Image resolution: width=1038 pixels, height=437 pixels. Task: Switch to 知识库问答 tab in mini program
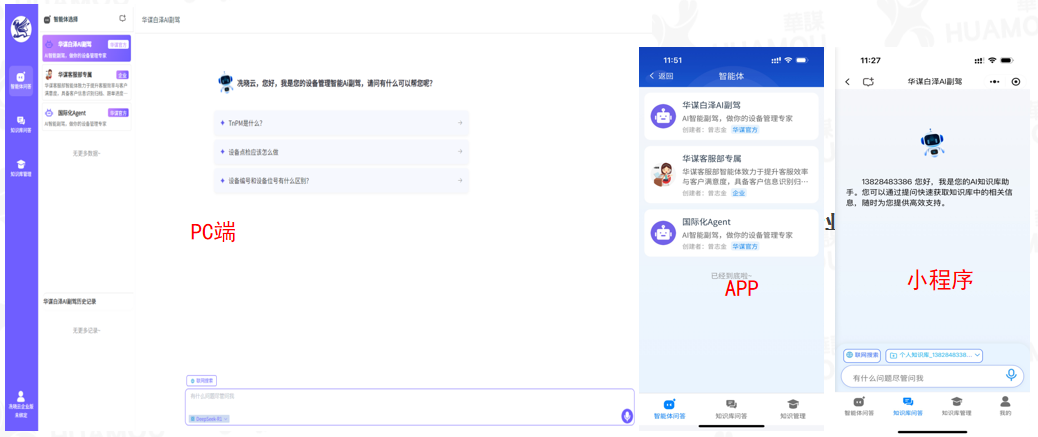[x=908, y=406]
